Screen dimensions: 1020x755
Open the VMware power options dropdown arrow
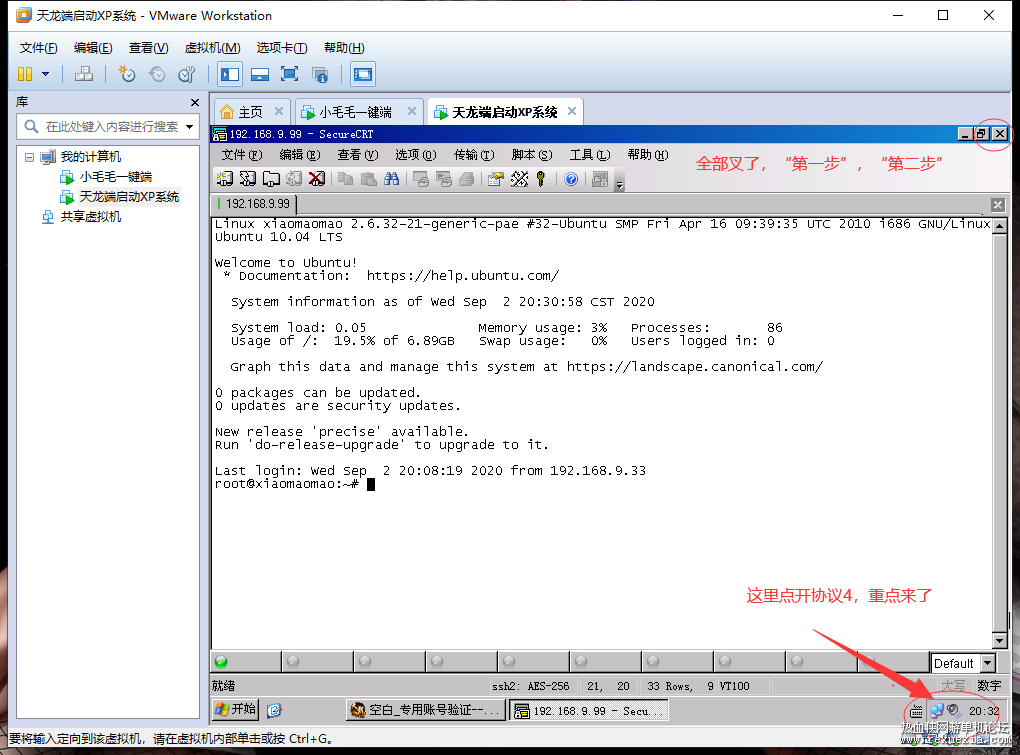pyautogui.click(x=46, y=74)
